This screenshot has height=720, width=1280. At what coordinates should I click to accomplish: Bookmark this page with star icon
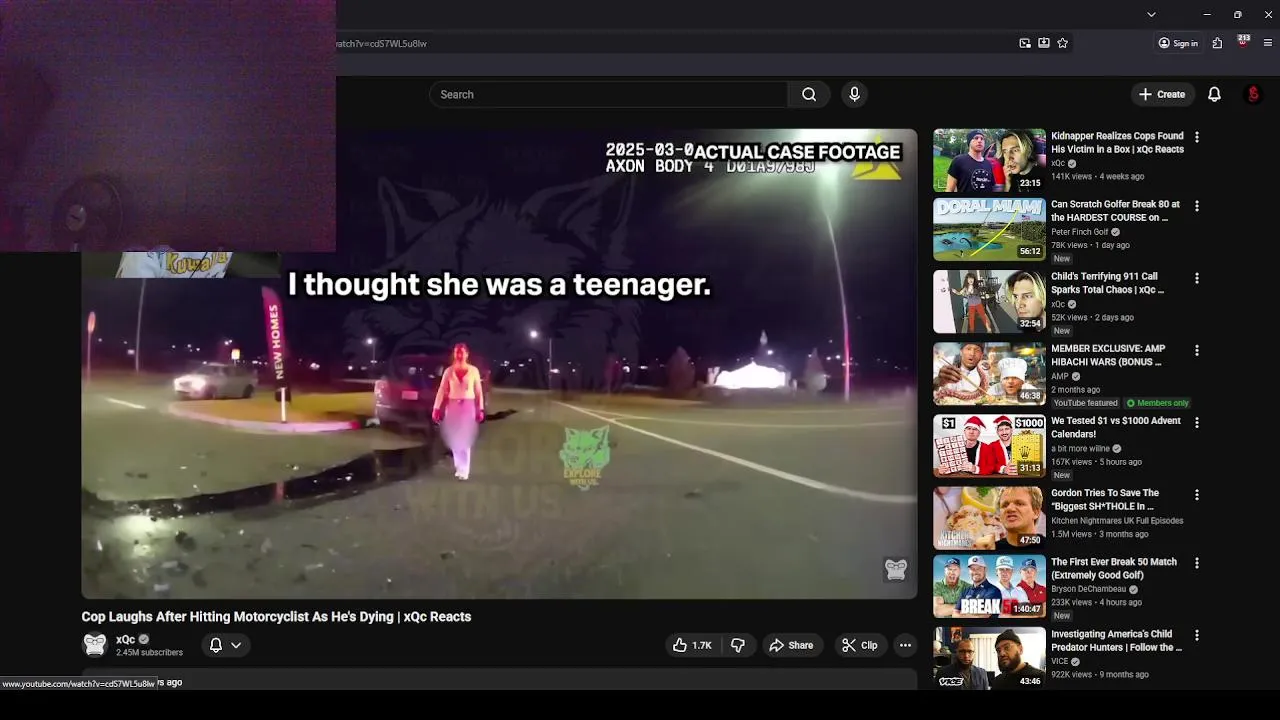click(x=1062, y=43)
